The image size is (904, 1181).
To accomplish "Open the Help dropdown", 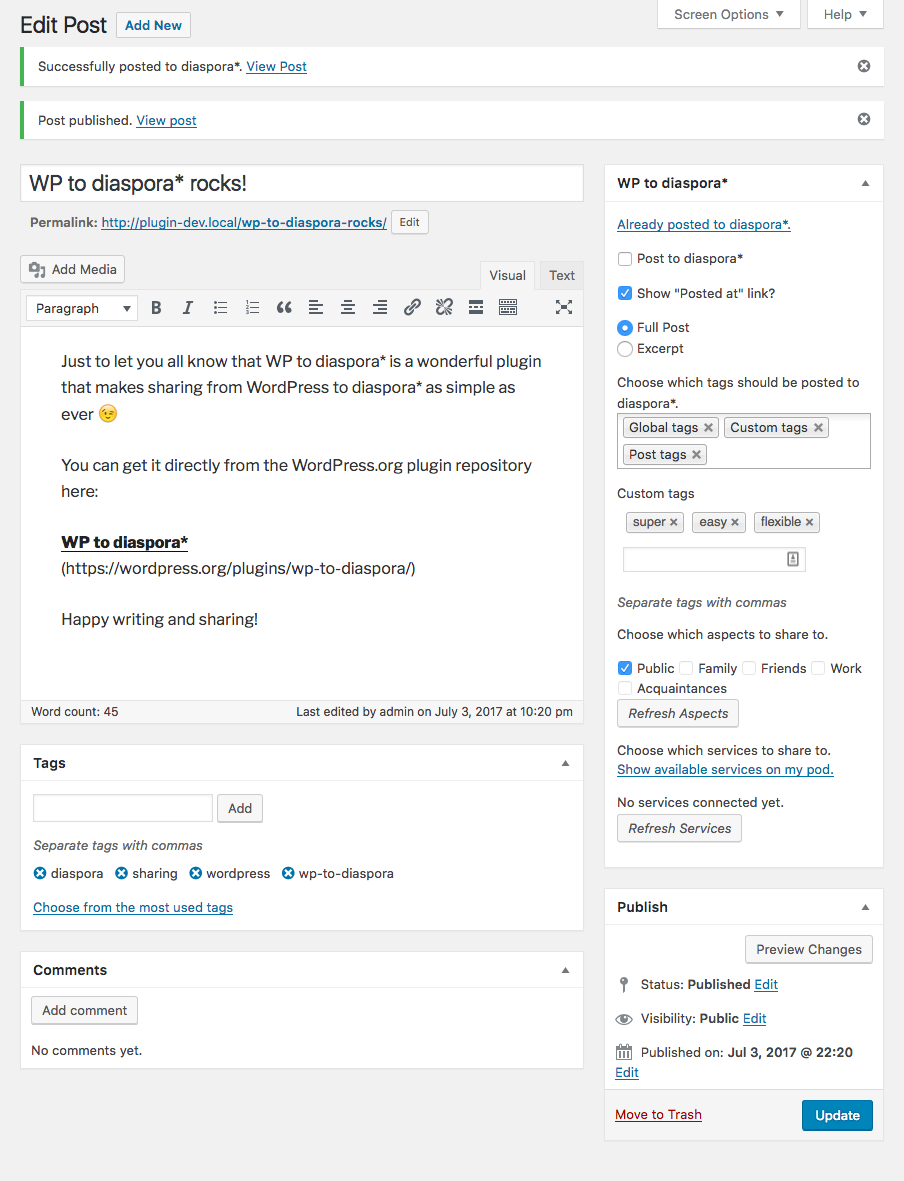I will click(x=844, y=14).
